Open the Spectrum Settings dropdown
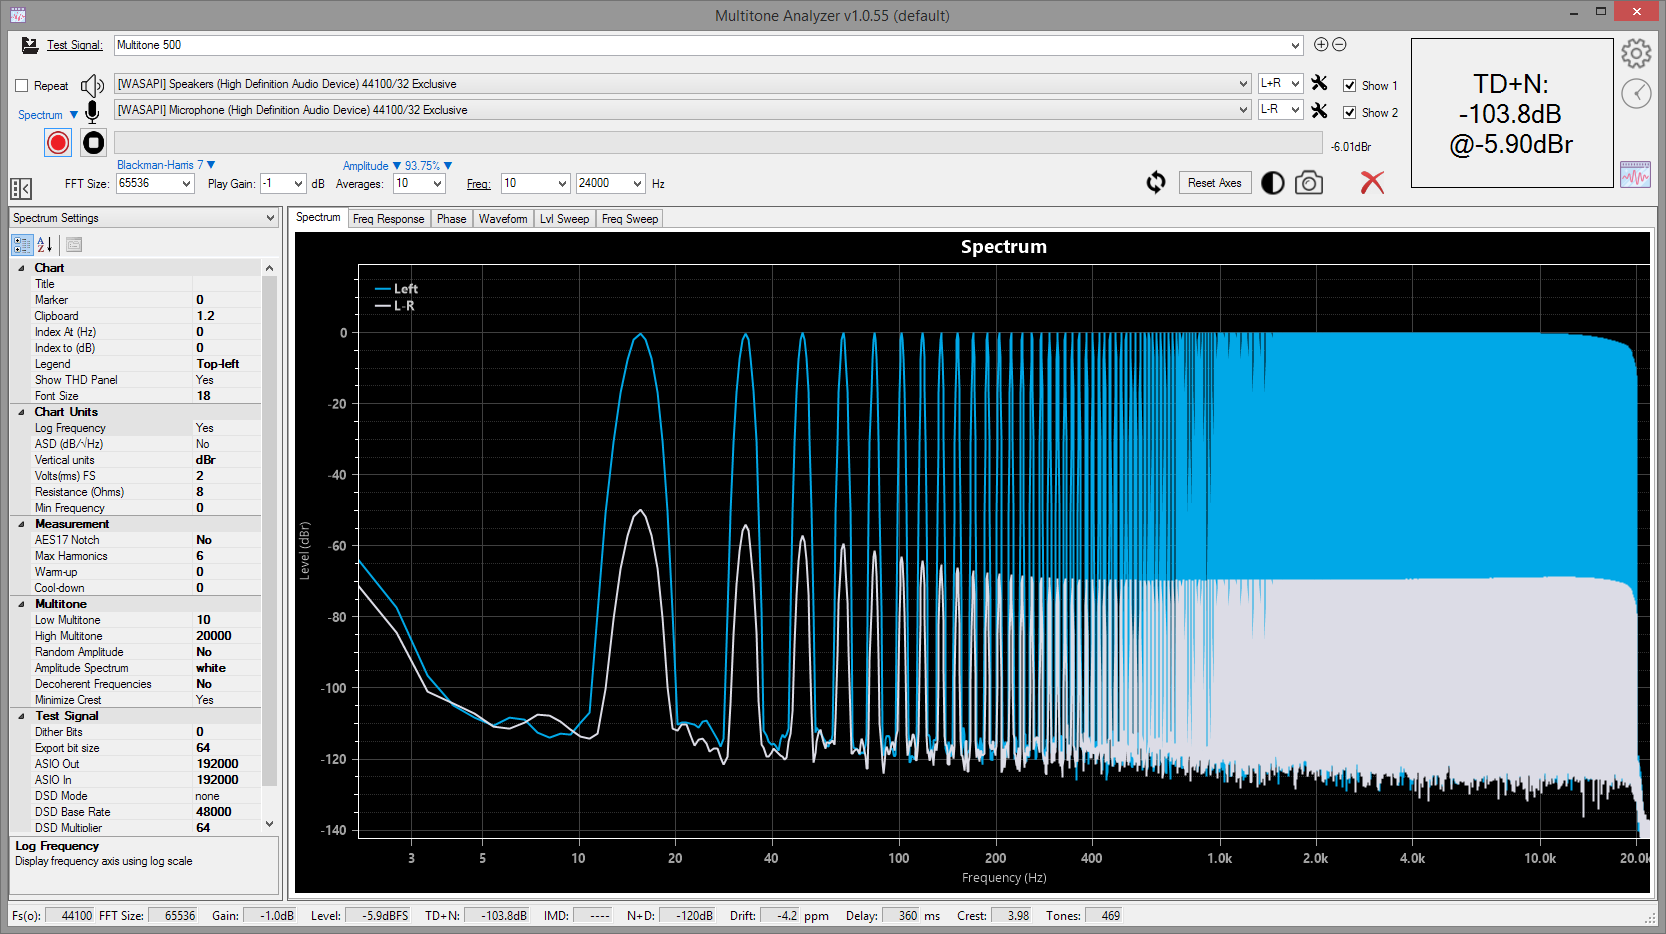1666x934 pixels. [x=270, y=218]
